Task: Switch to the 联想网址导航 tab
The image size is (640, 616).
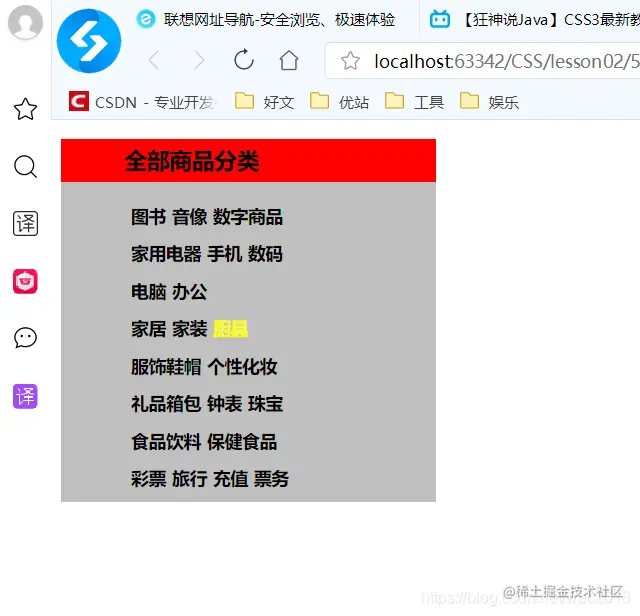Action: [x=266, y=19]
